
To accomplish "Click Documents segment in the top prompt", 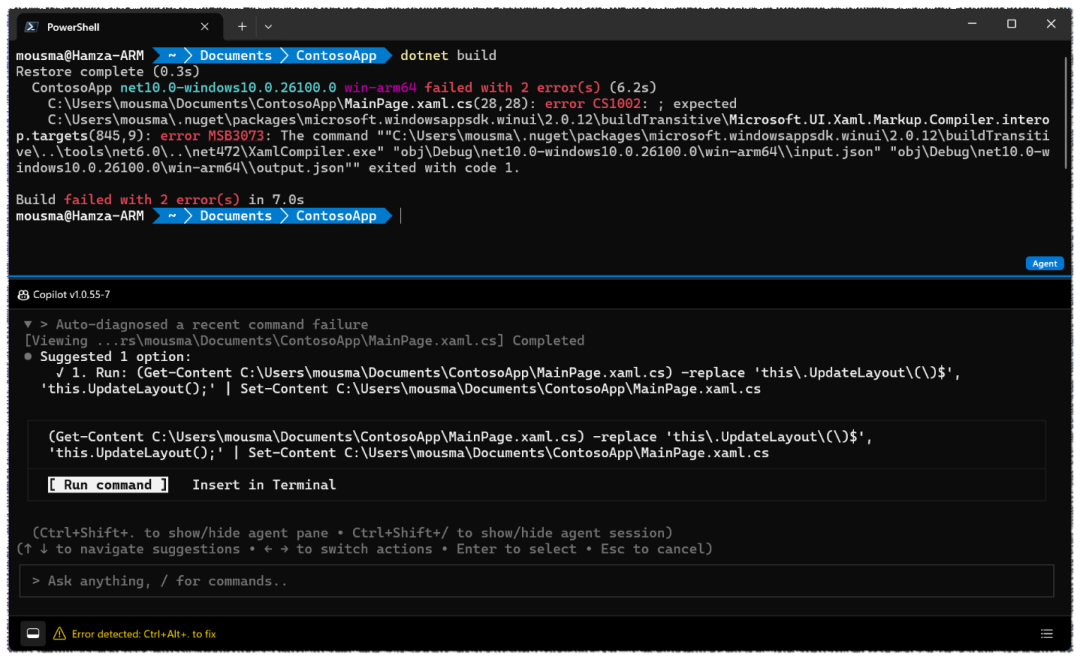I will (236, 56).
